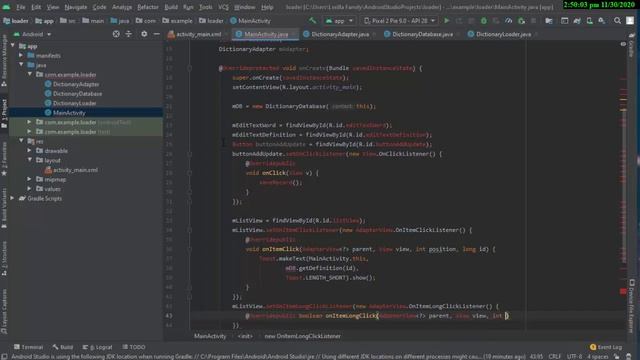
Task: Collapse the java folder
Action: click(x=21, y=65)
